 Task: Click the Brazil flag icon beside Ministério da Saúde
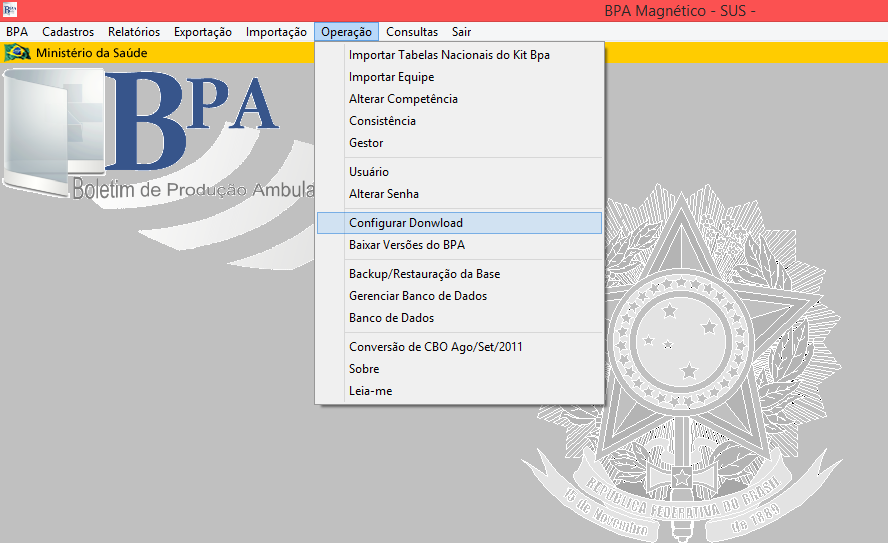pos(18,52)
